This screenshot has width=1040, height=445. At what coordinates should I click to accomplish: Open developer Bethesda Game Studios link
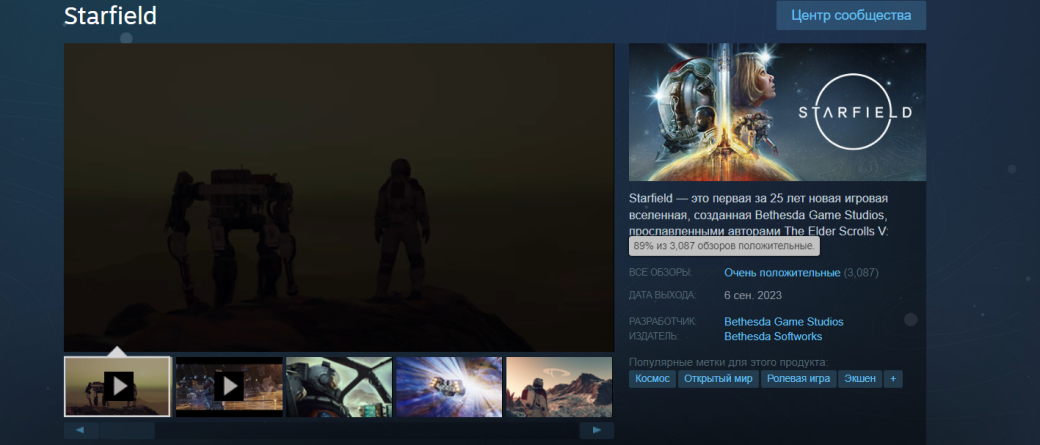(783, 322)
